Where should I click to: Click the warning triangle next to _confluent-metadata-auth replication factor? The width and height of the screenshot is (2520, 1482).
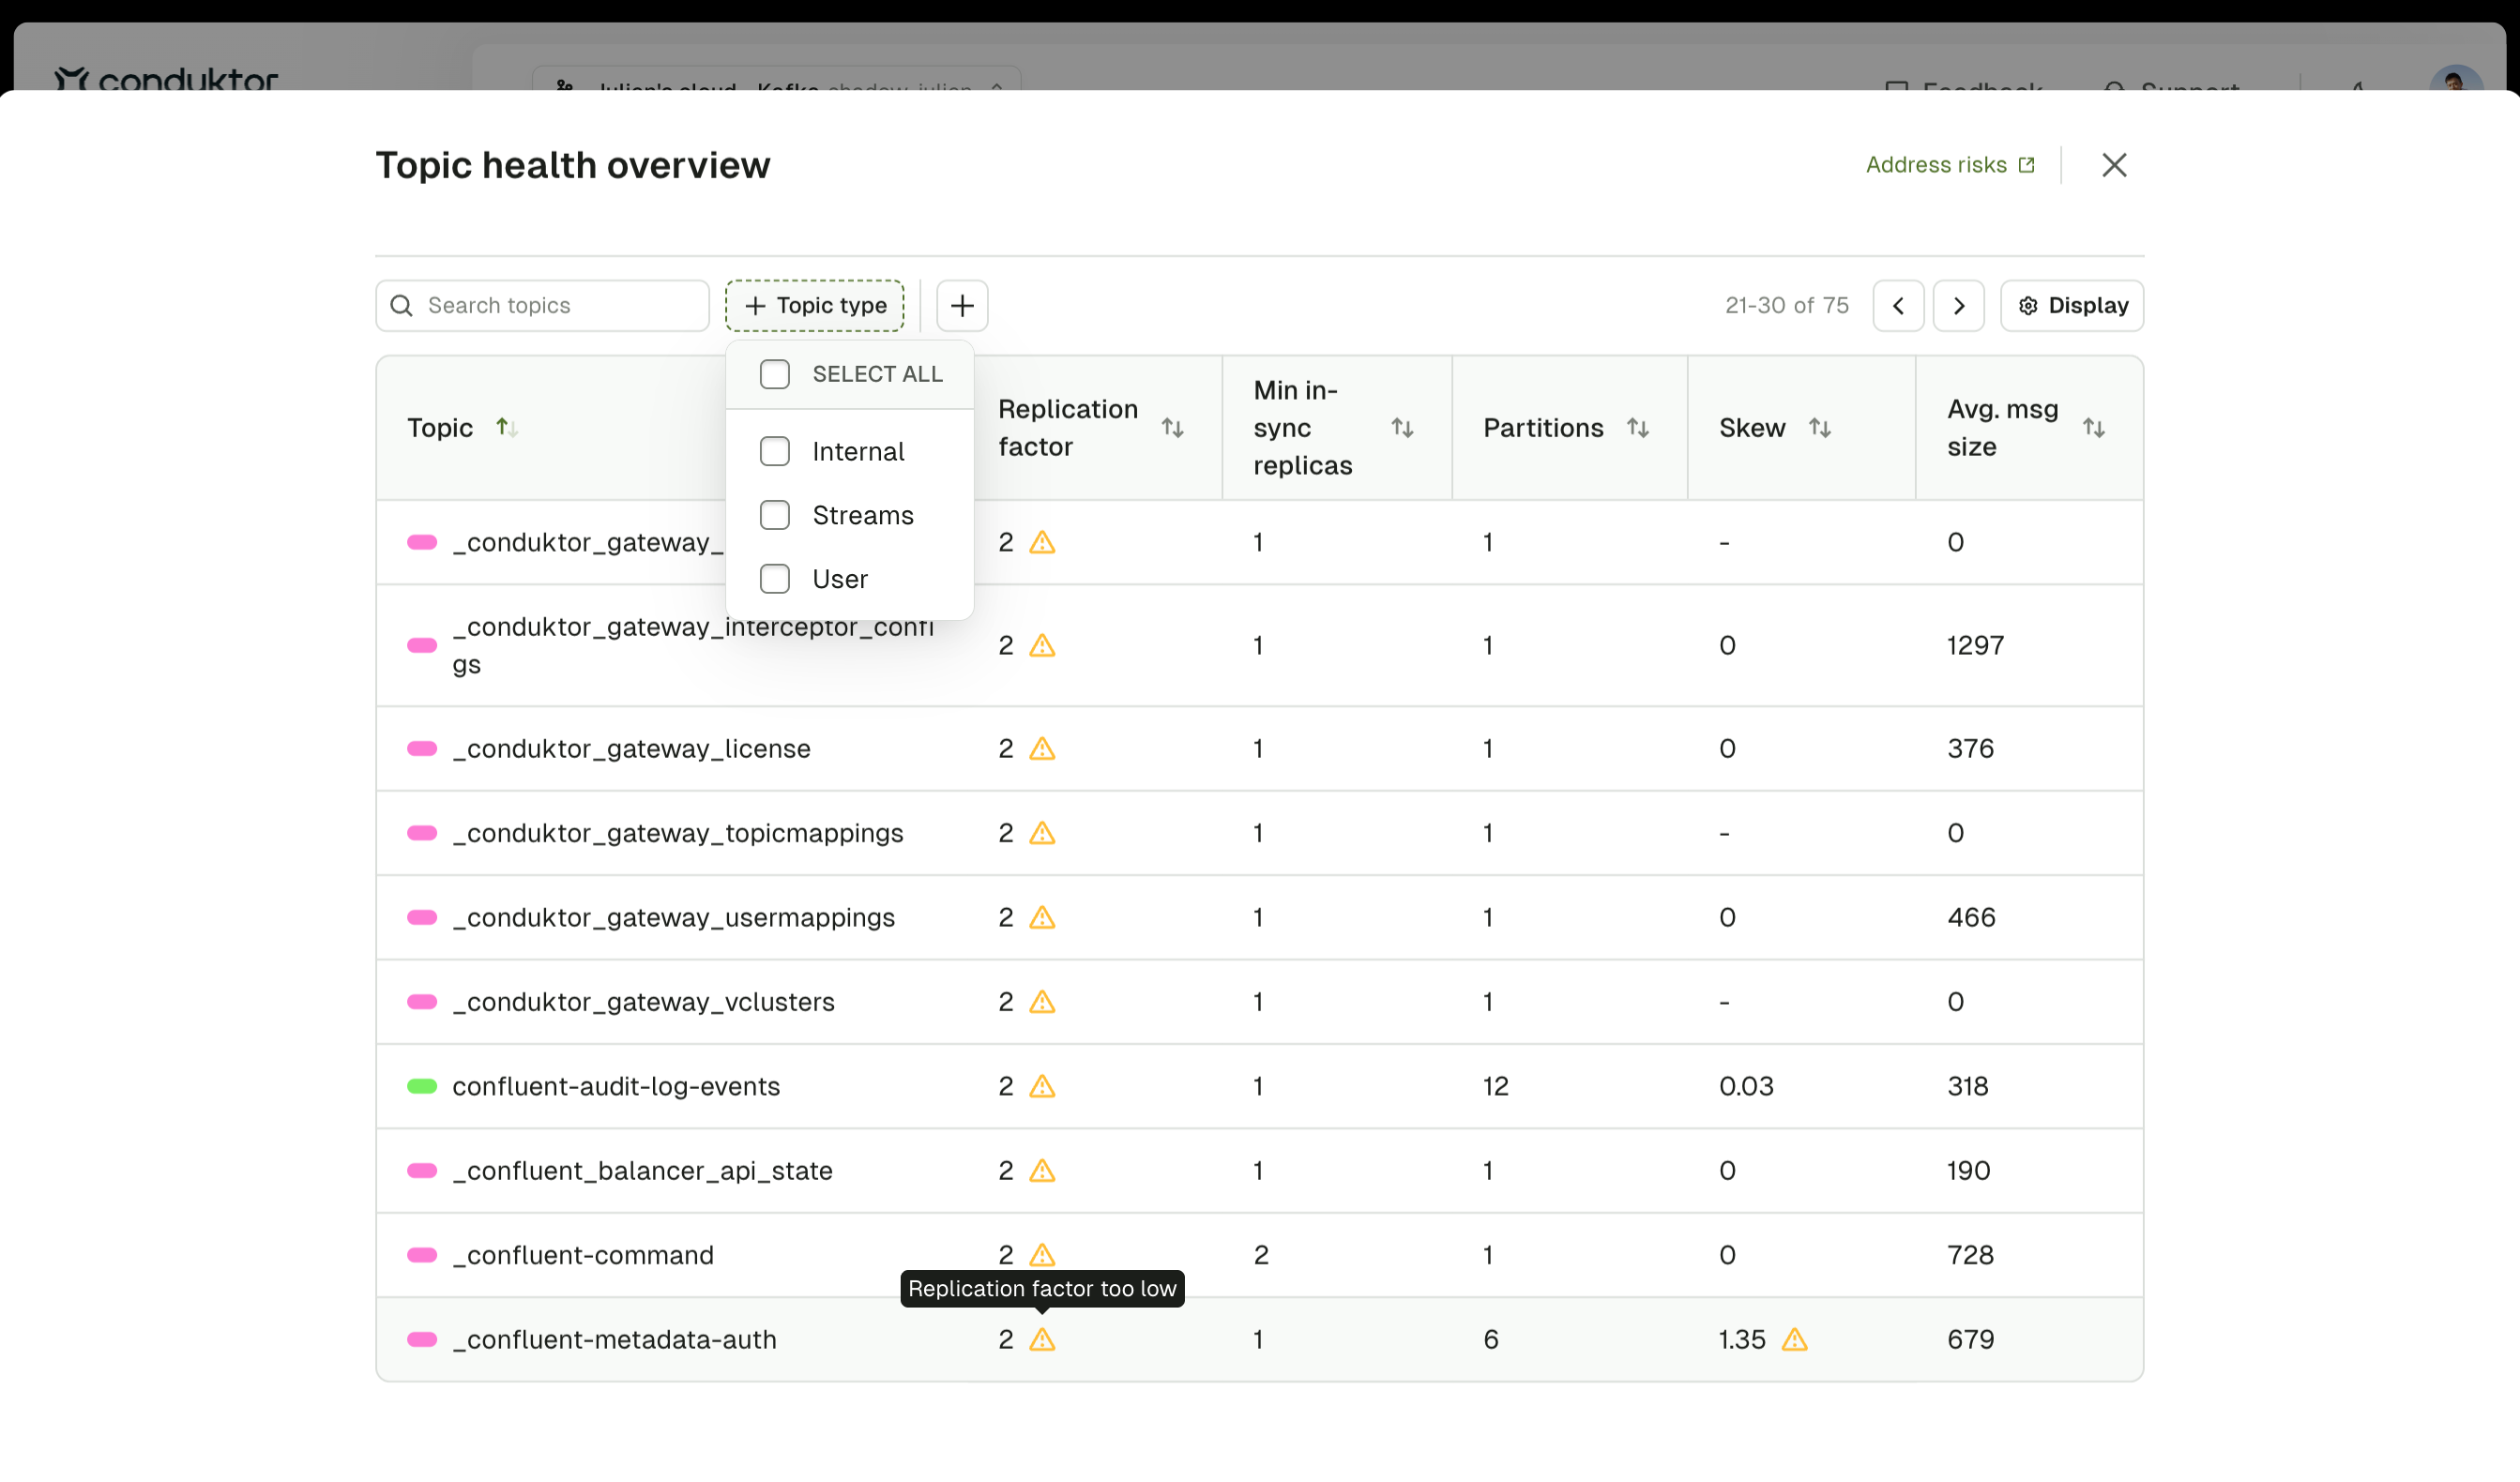pyautogui.click(x=1042, y=1339)
